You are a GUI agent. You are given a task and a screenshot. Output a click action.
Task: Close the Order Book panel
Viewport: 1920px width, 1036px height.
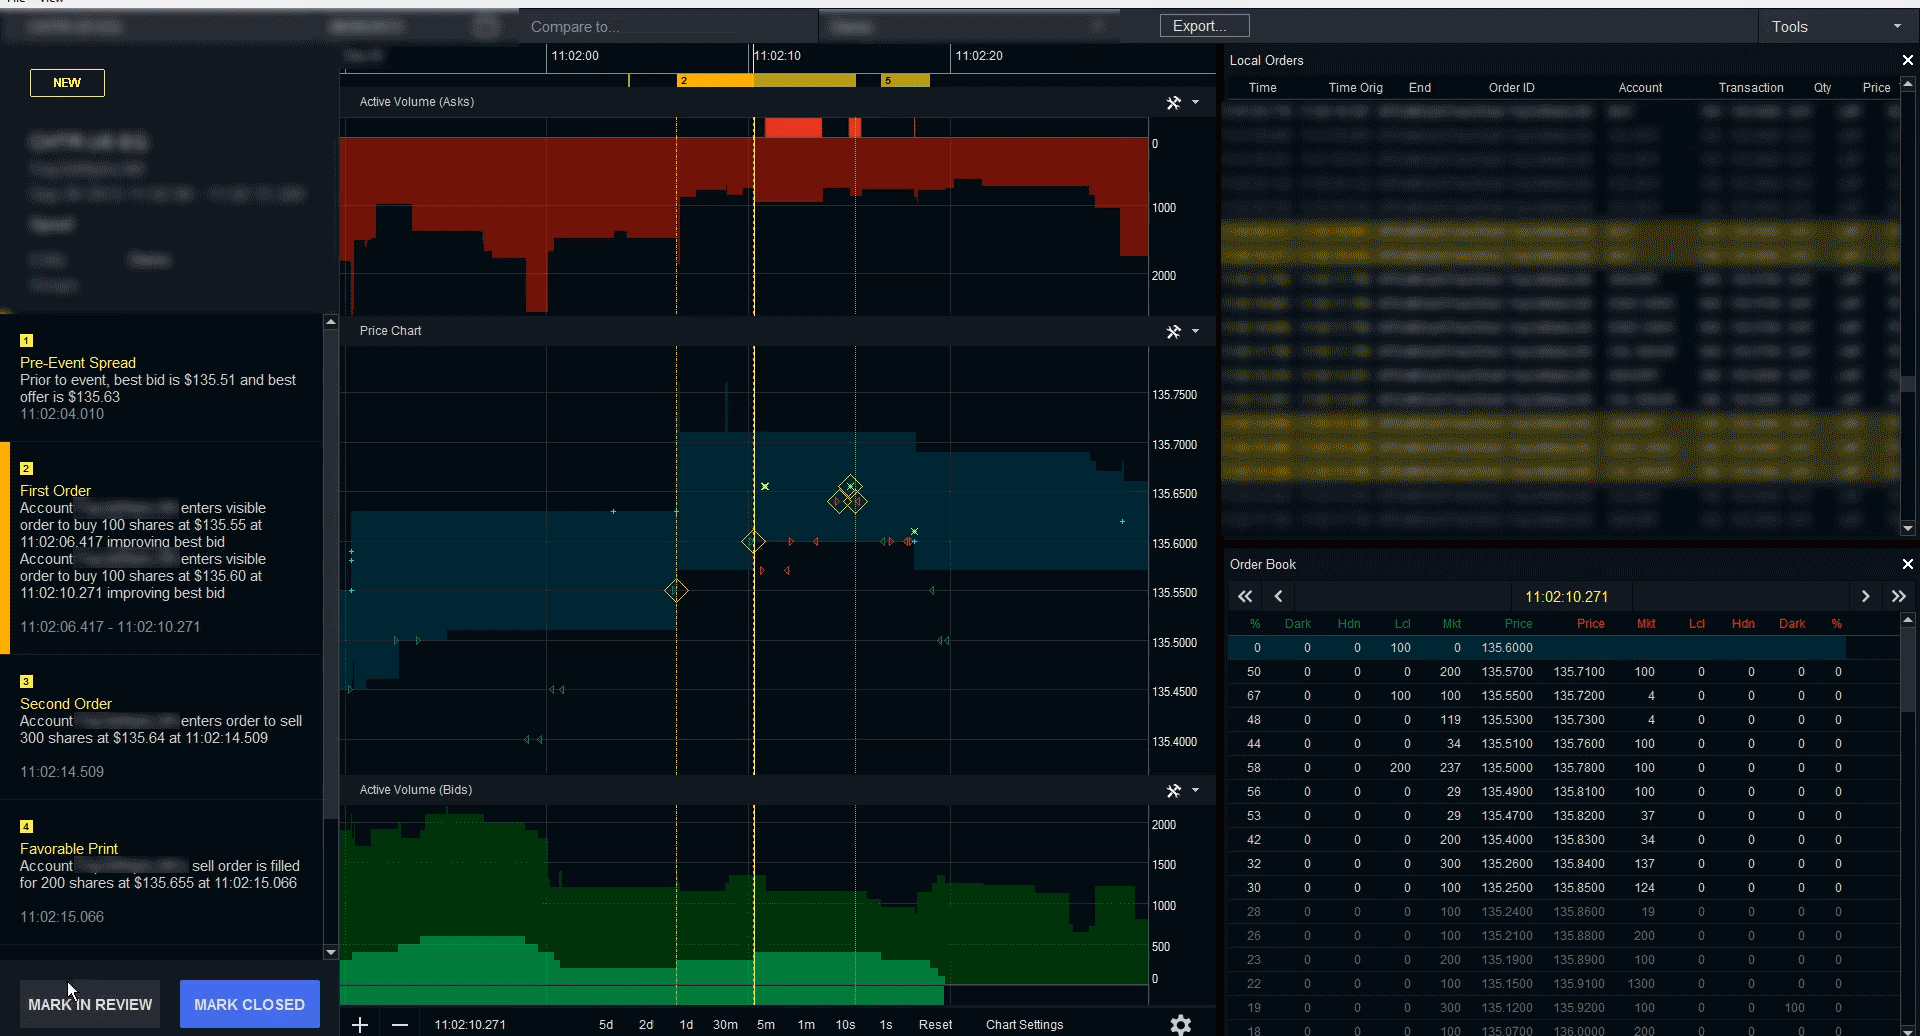pos(1907,564)
